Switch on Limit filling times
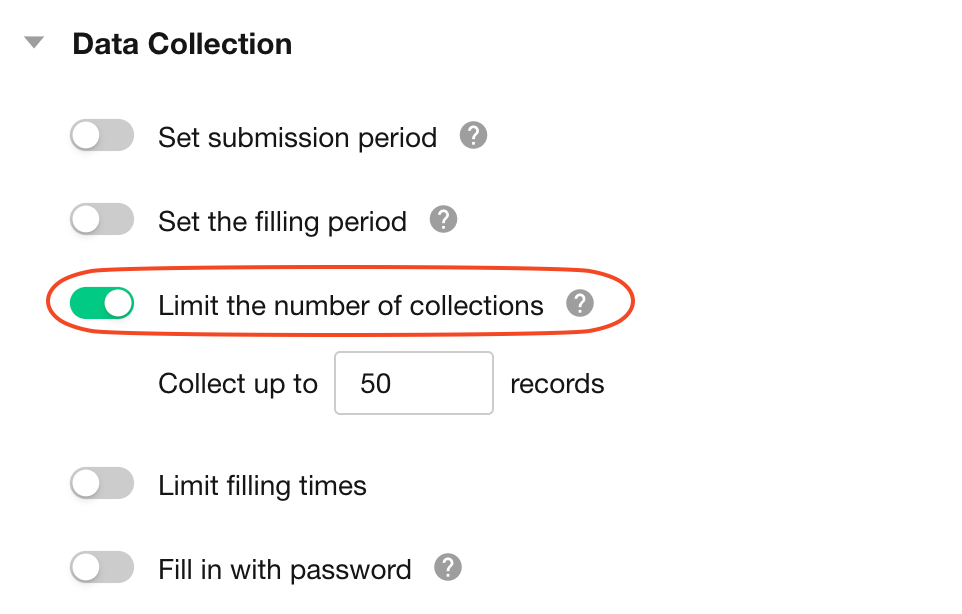Image resolution: width=962 pixels, height=614 pixels. 102,485
